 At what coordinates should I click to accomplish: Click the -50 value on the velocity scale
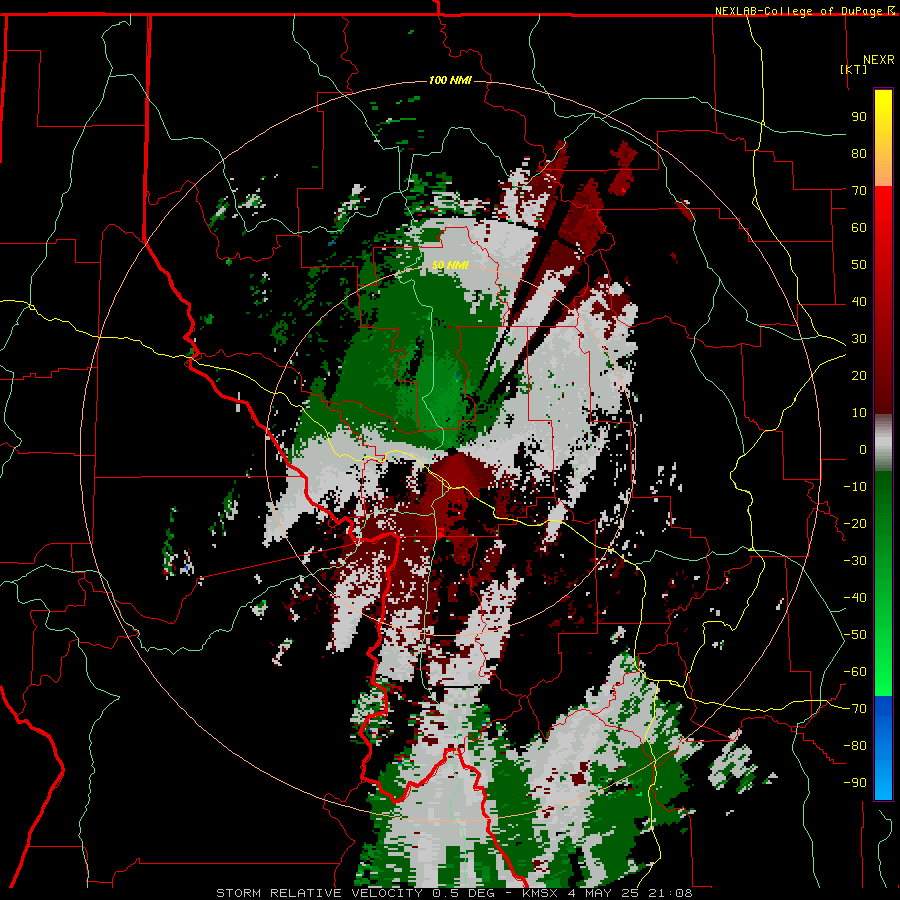click(855, 635)
